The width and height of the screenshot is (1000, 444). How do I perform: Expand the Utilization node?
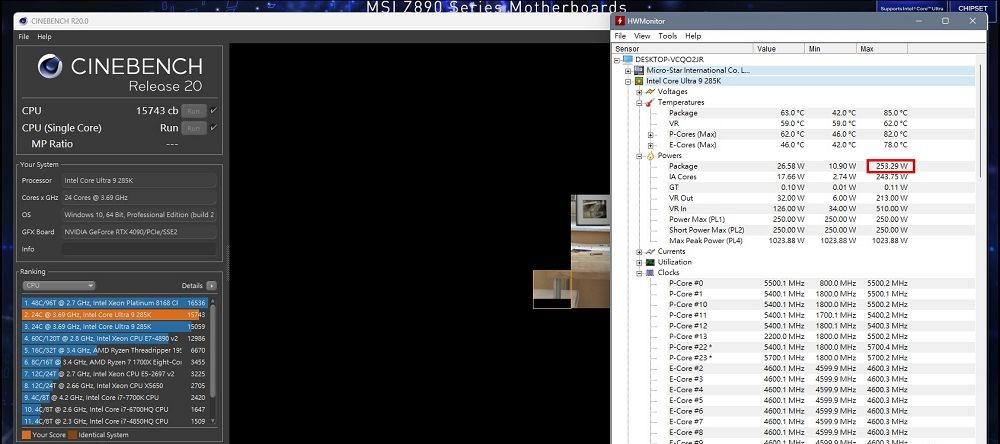(639, 262)
